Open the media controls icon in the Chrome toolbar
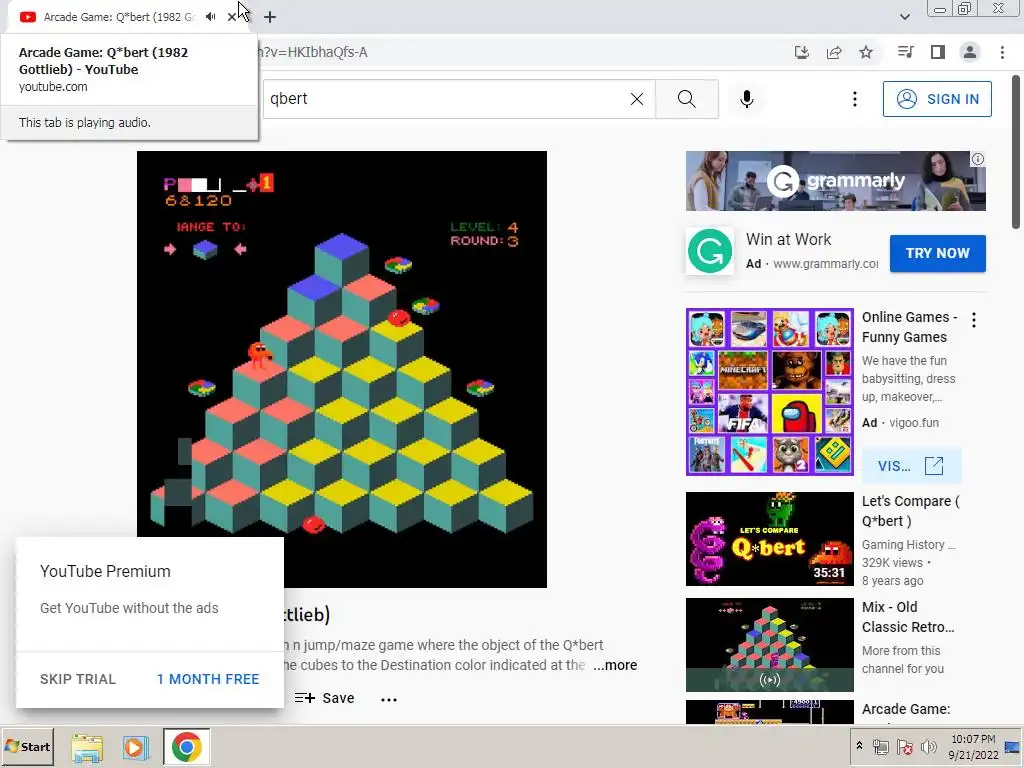This screenshot has width=1024, height=768. coord(905,52)
